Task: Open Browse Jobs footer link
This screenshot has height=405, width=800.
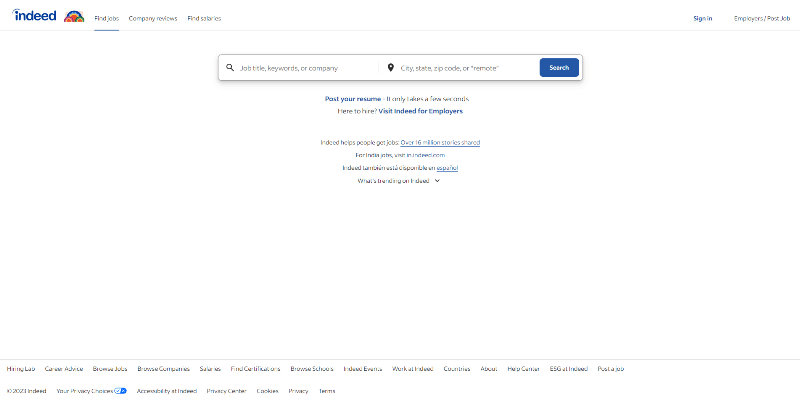Action: [x=110, y=369]
